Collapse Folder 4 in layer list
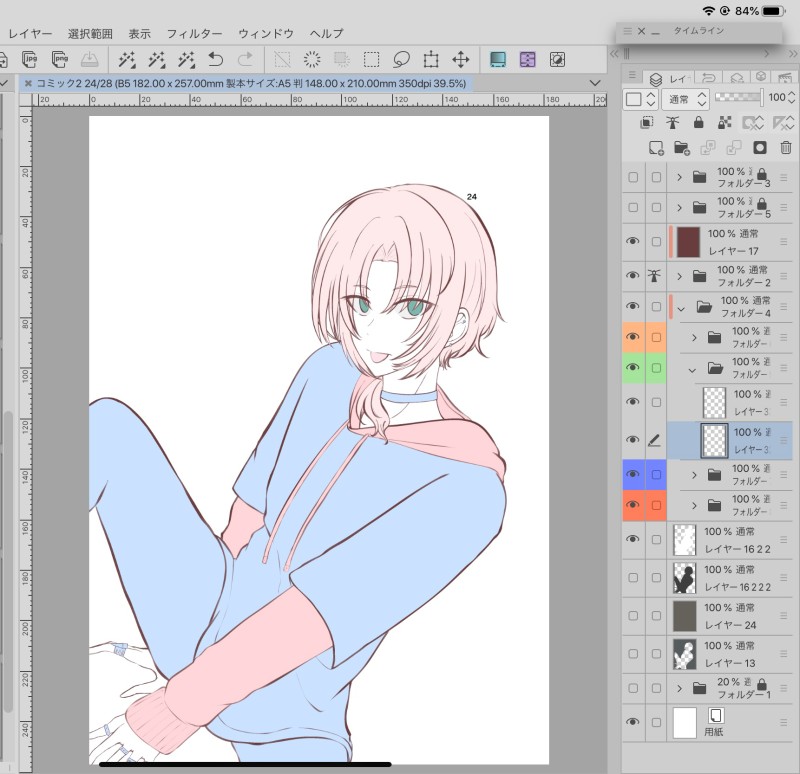Image resolution: width=800 pixels, height=774 pixels. click(681, 309)
